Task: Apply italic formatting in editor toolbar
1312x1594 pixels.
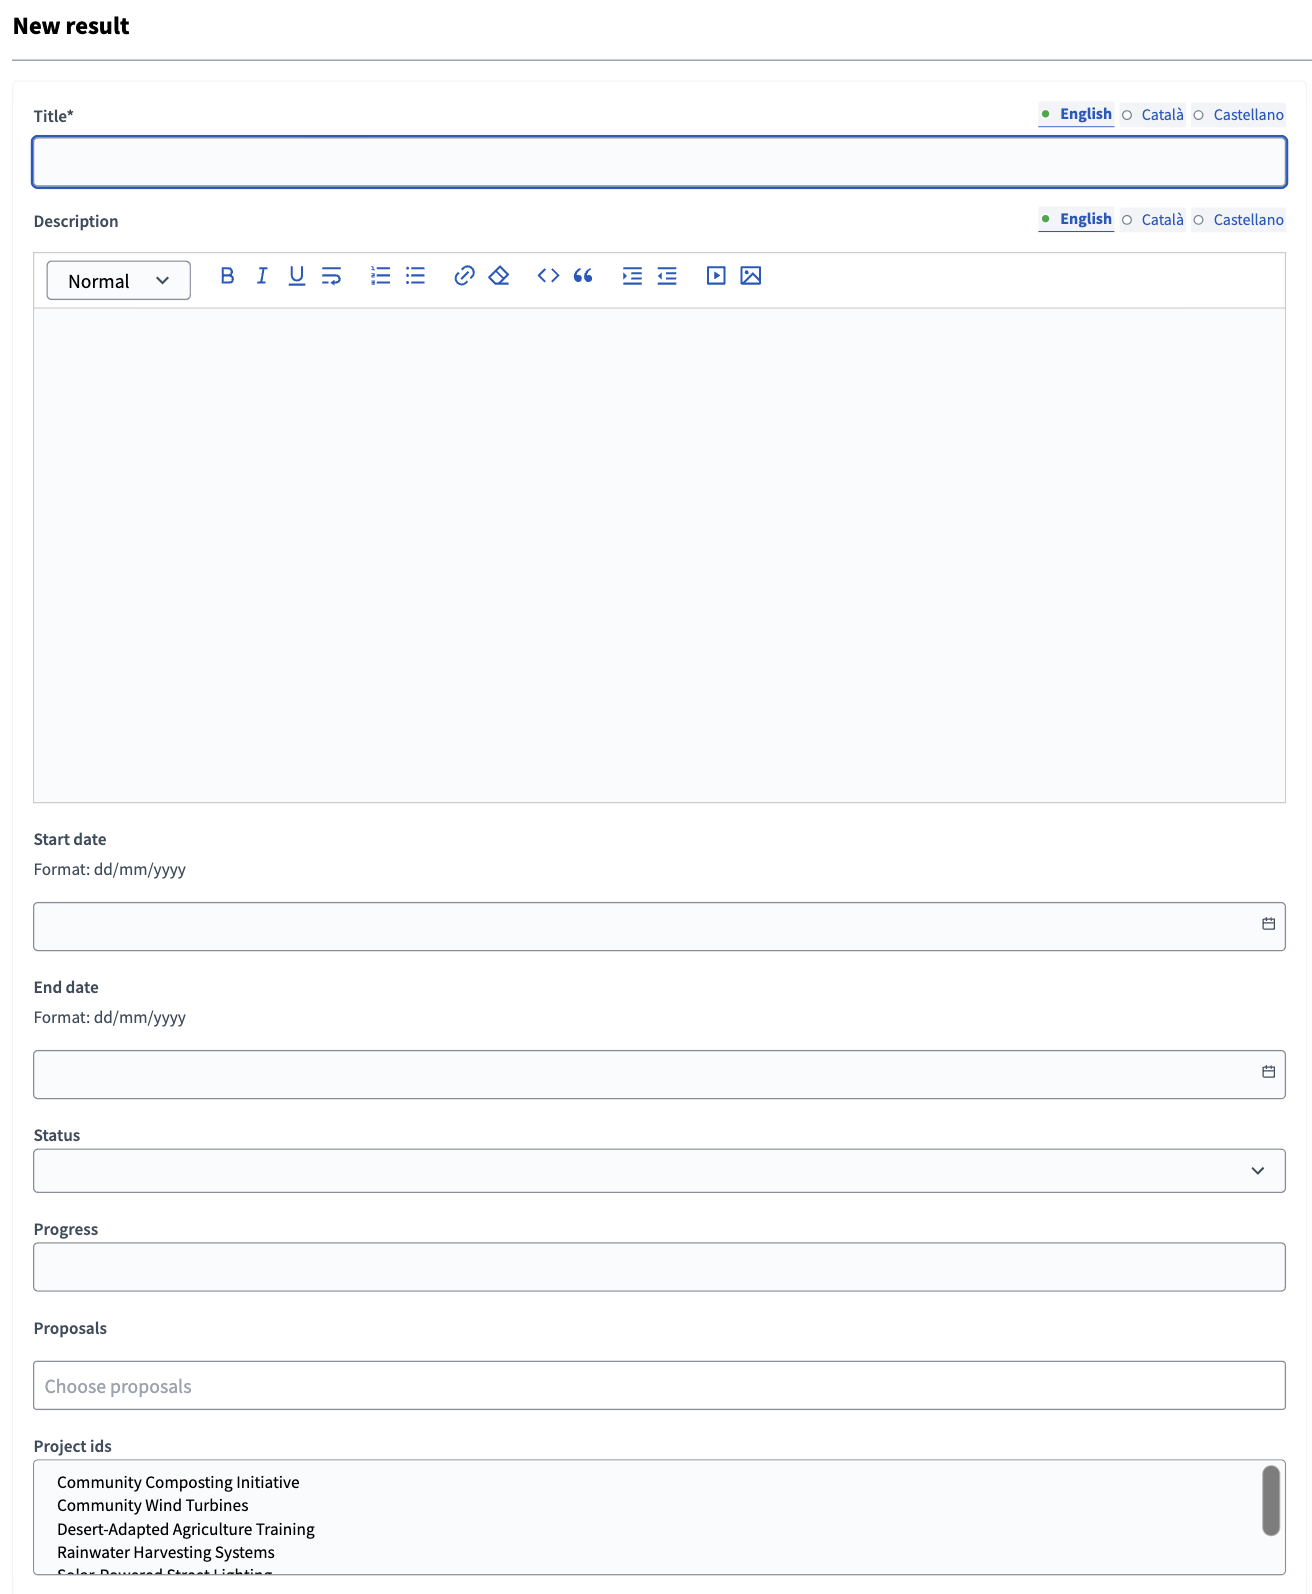Action: (262, 276)
